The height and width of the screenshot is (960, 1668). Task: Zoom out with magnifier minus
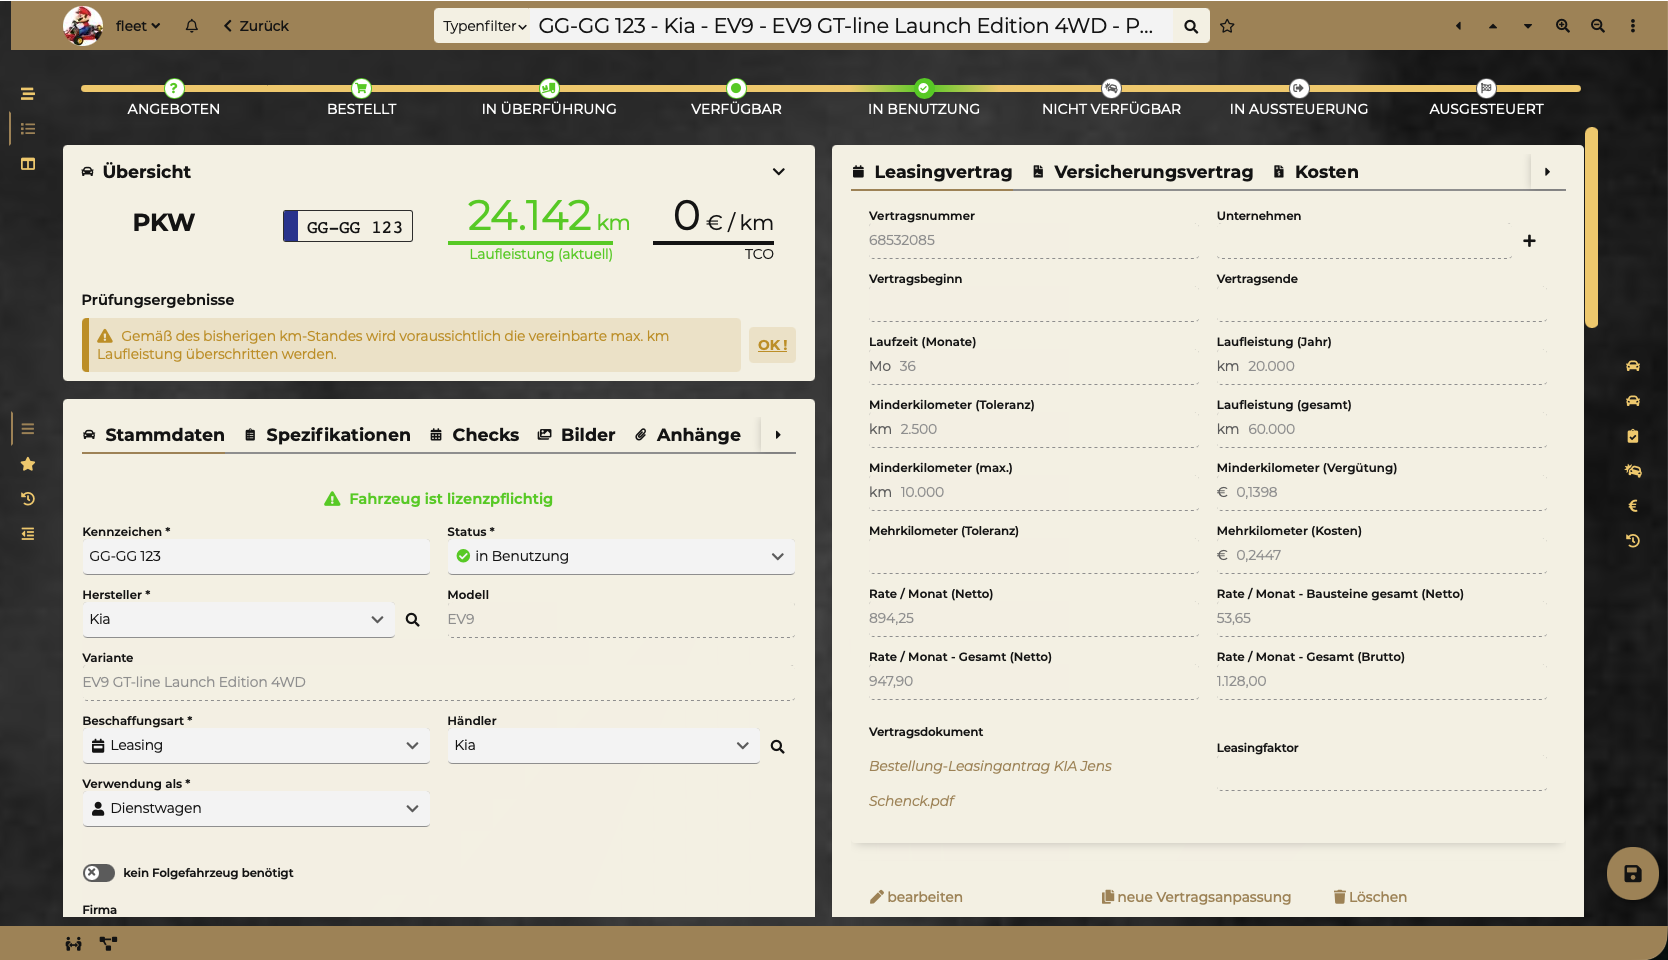tap(1598, 26)
